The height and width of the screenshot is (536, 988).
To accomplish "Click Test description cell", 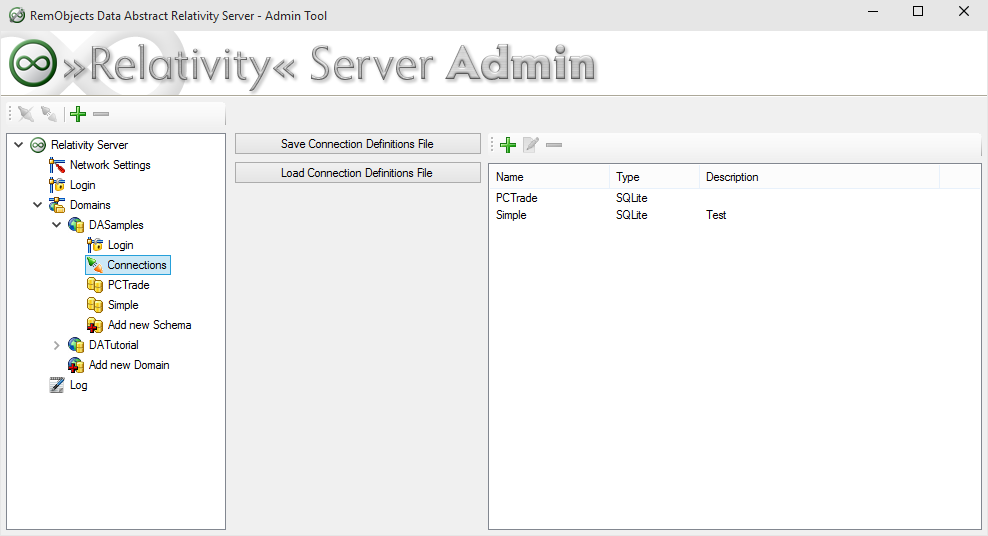I will click(716, 215).
